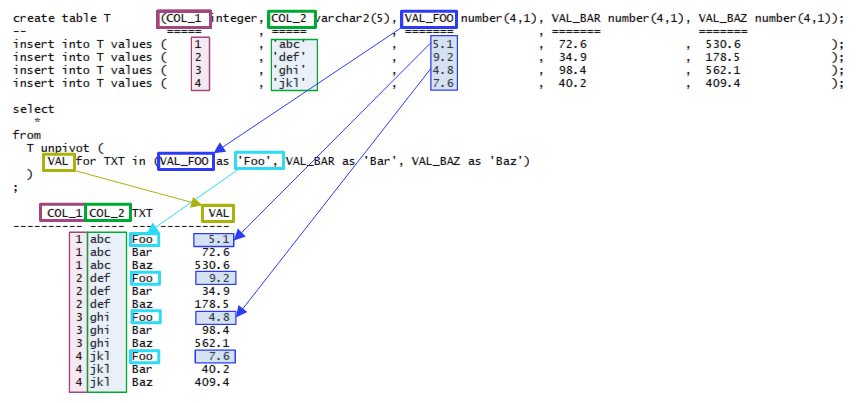
Task: Click 'def' string in the second insert statement
Action: tap(291, 57)
